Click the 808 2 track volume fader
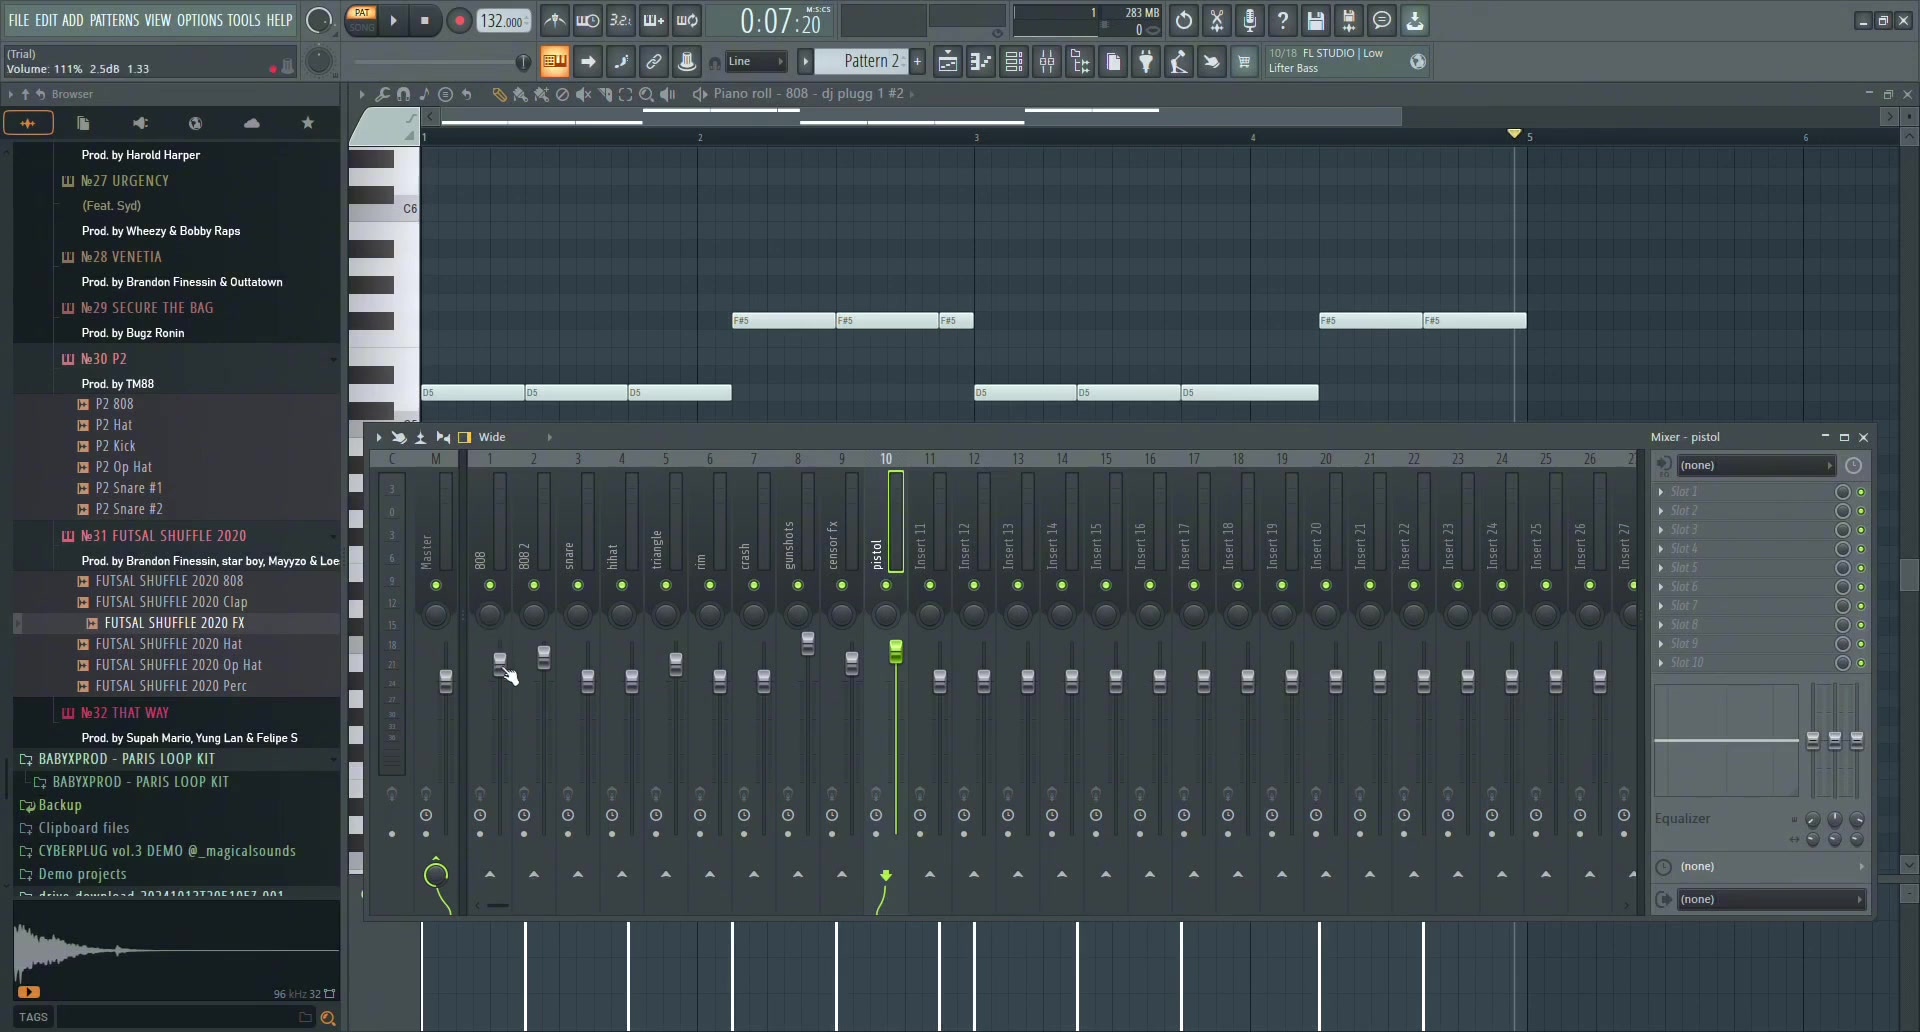 click(x=544, y=657)
